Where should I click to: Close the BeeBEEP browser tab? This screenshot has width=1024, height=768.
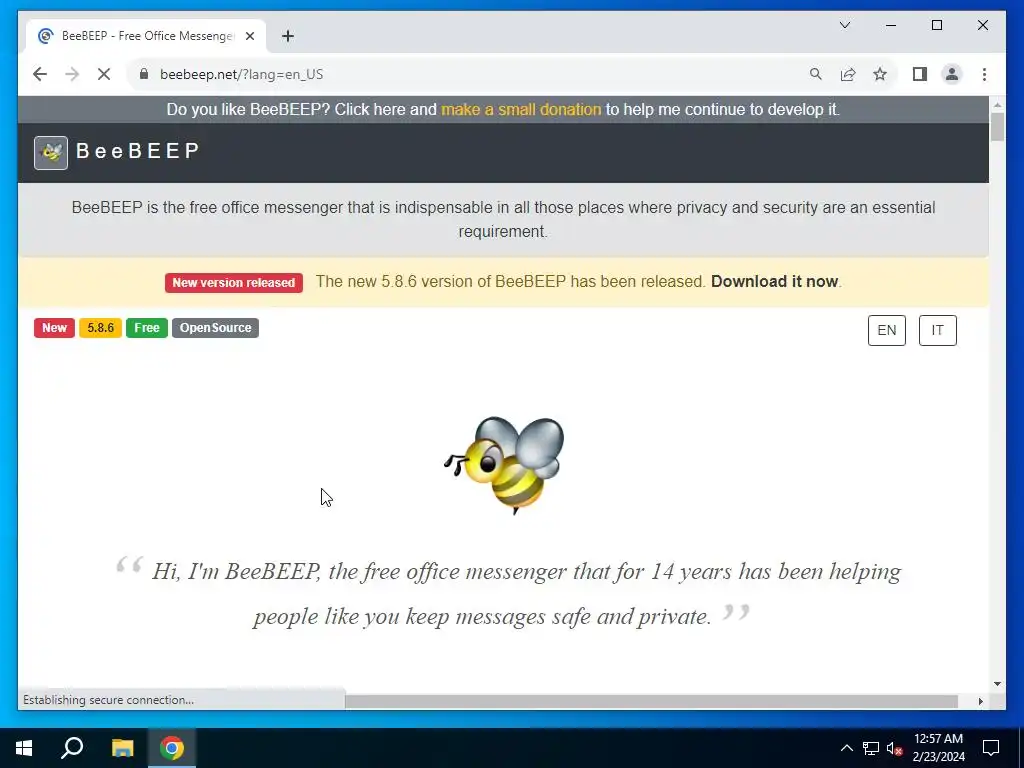(x=249, y=36)
